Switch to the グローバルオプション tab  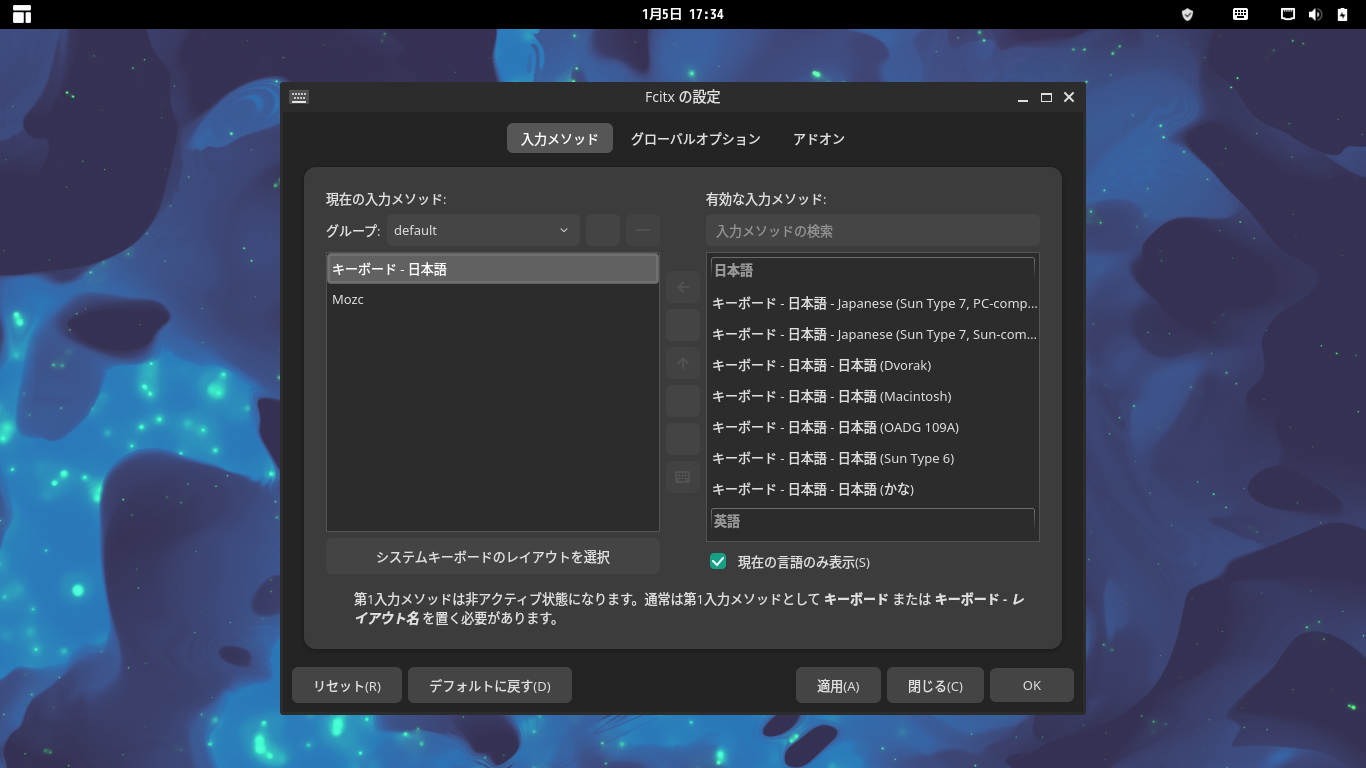[694, 138]
